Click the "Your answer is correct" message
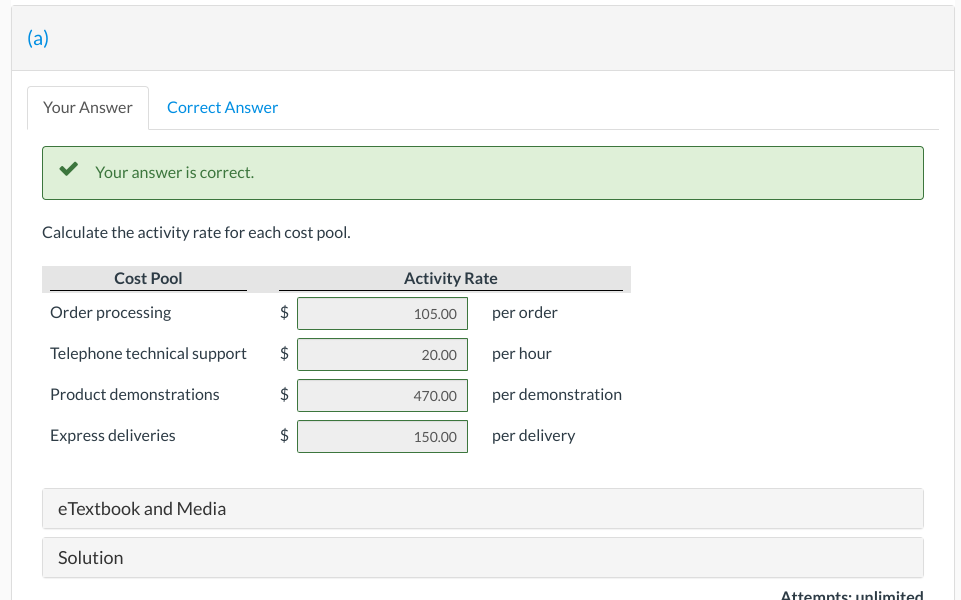Viewport: 961px width, 600px height. coord(174,172)
